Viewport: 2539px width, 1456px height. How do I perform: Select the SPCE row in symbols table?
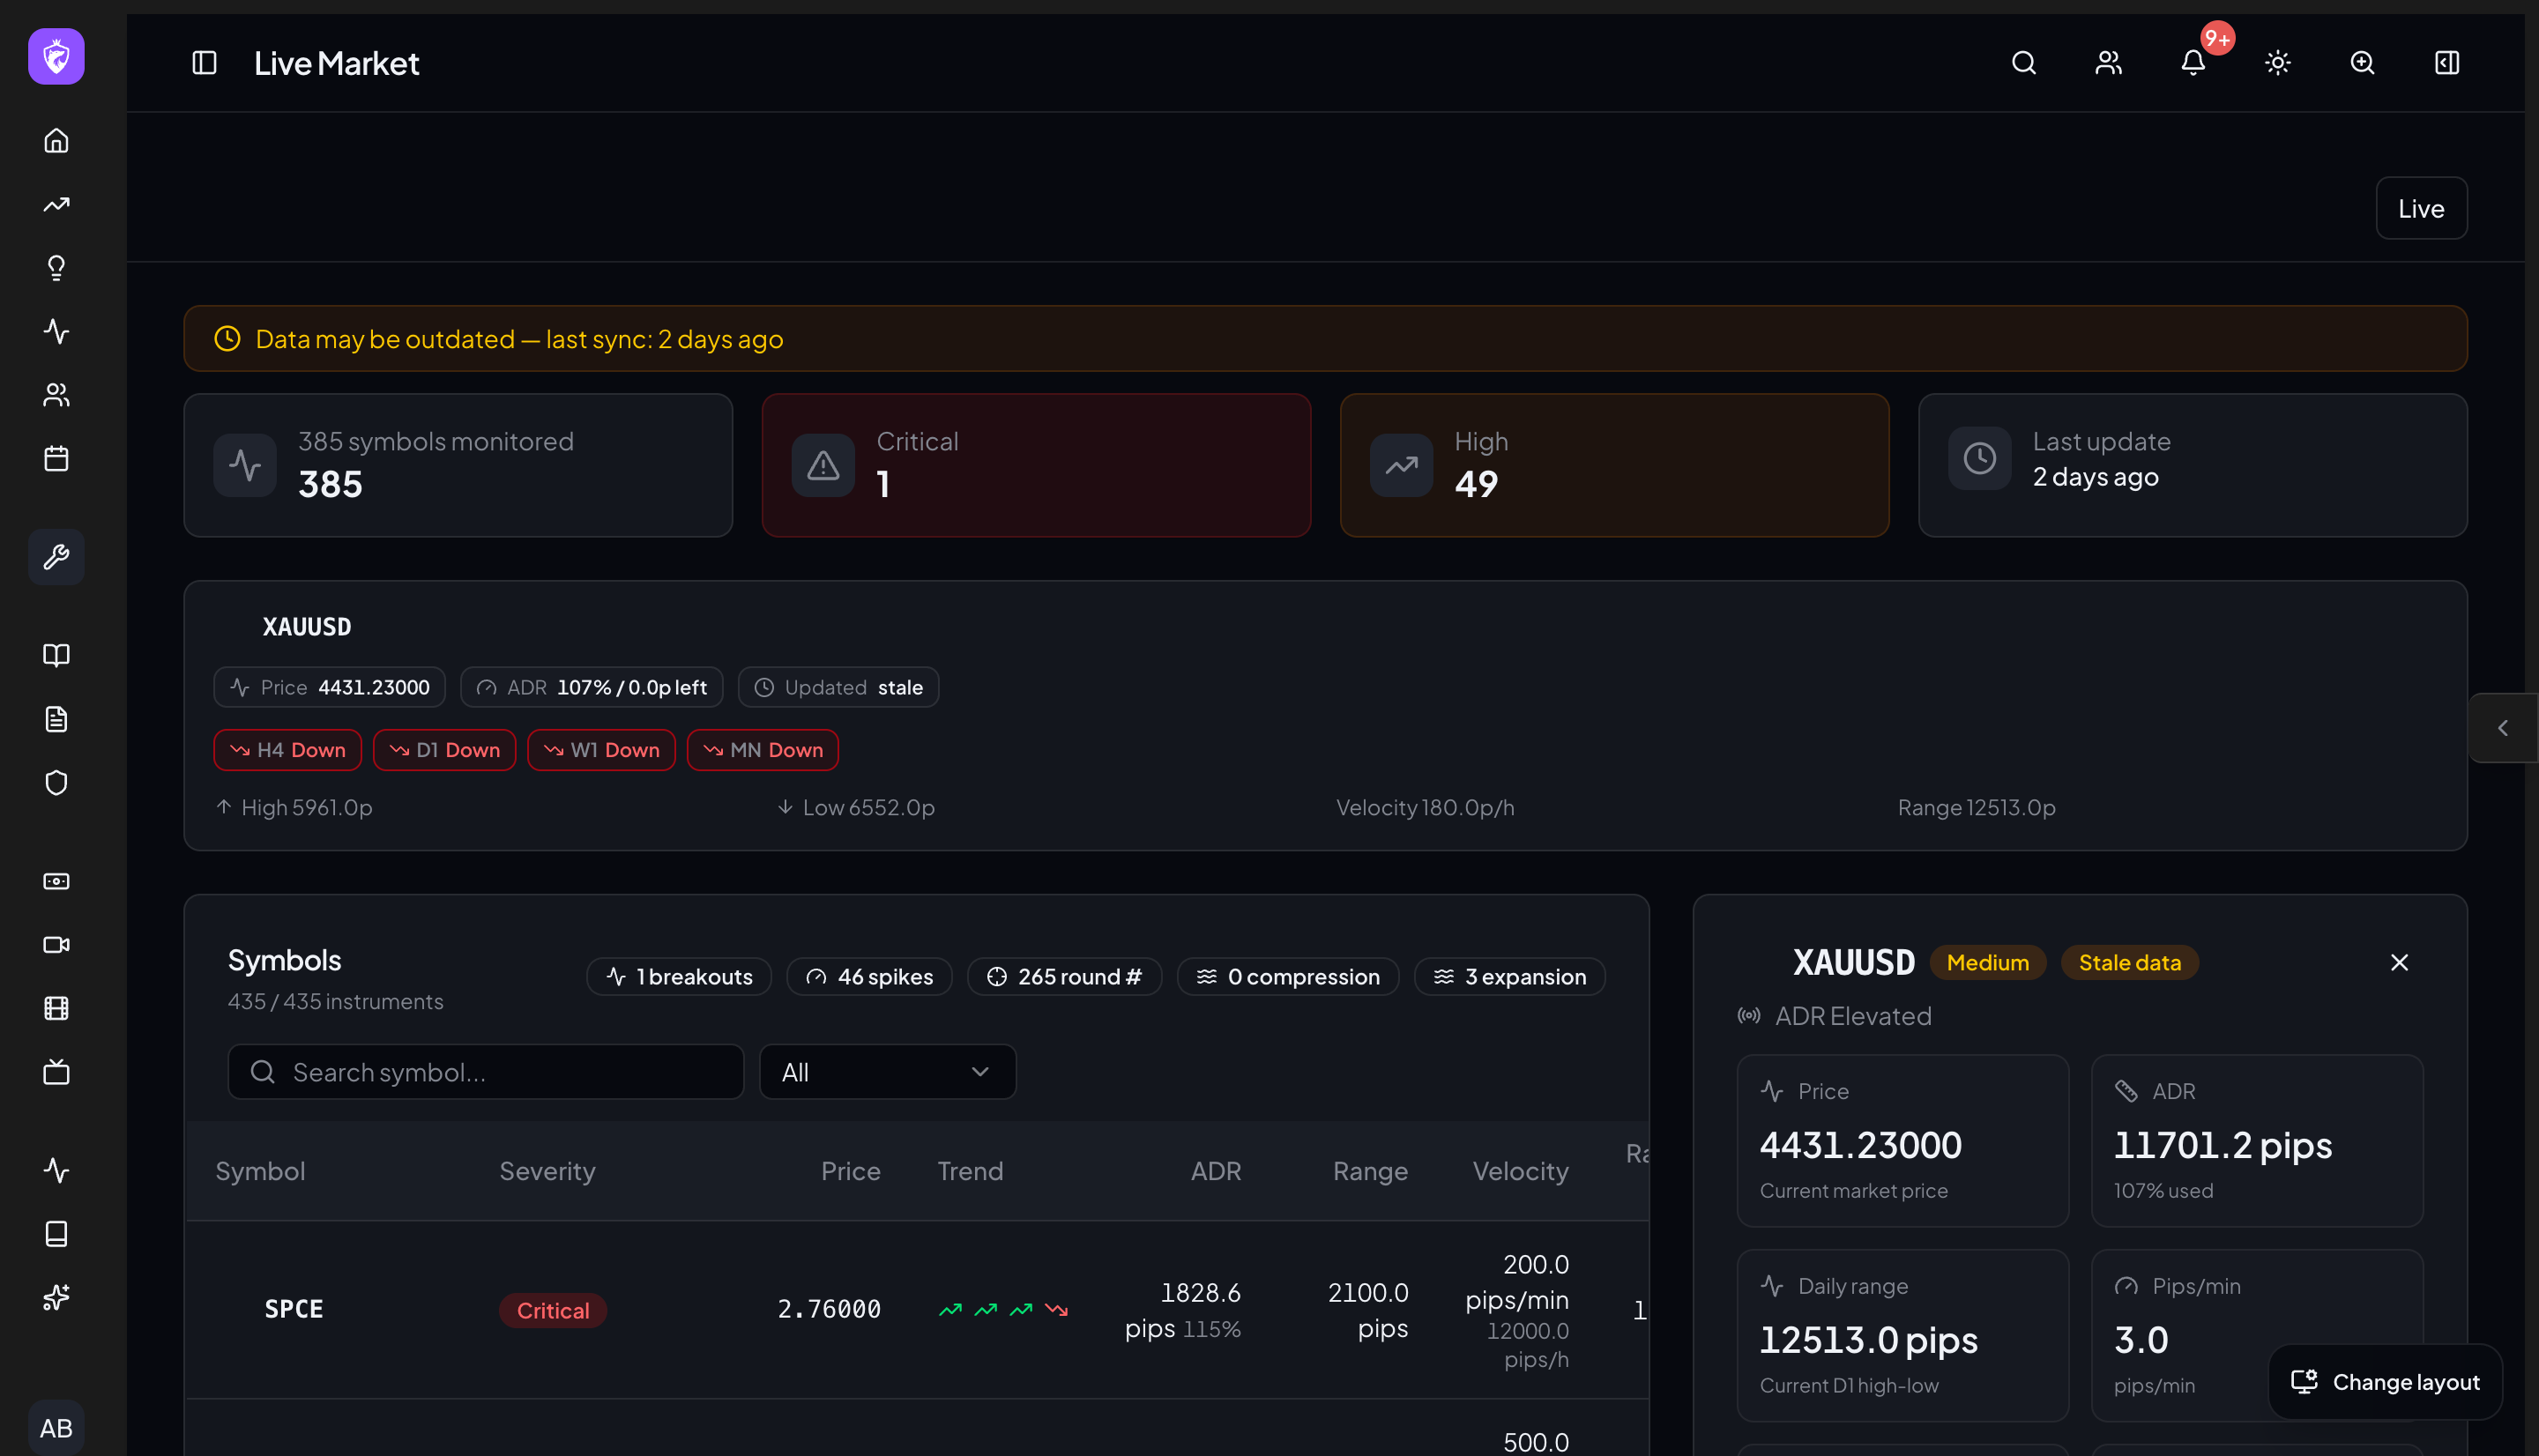916,1309
